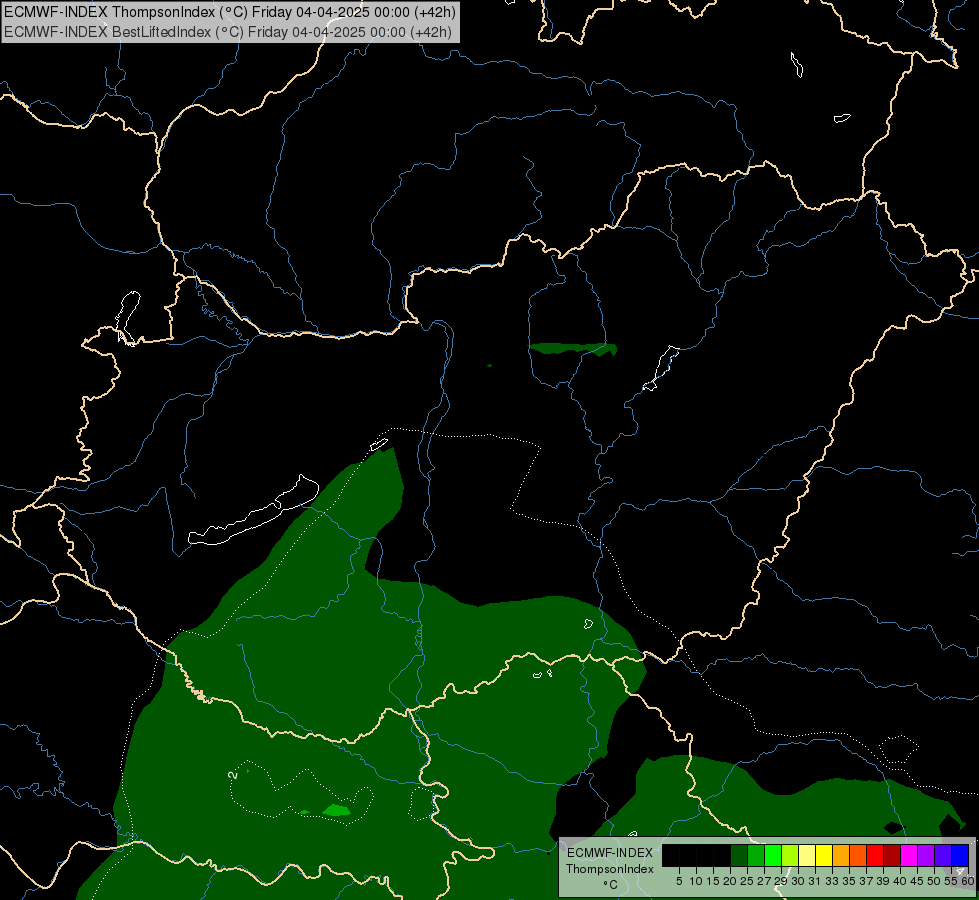The image size is (979, 900).
Task: Click the legend value label 37
Action: tap(866, 881)
